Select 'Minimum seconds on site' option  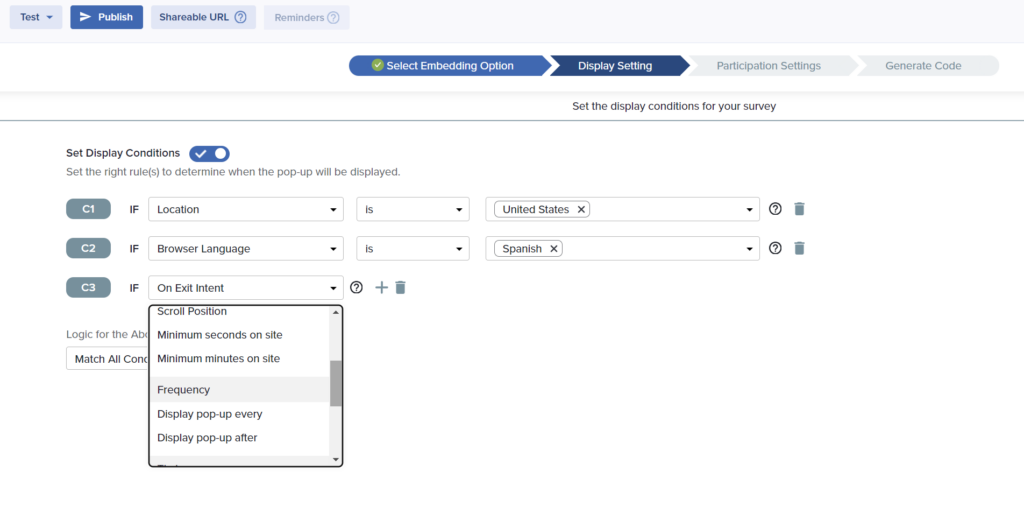point(219,335)
